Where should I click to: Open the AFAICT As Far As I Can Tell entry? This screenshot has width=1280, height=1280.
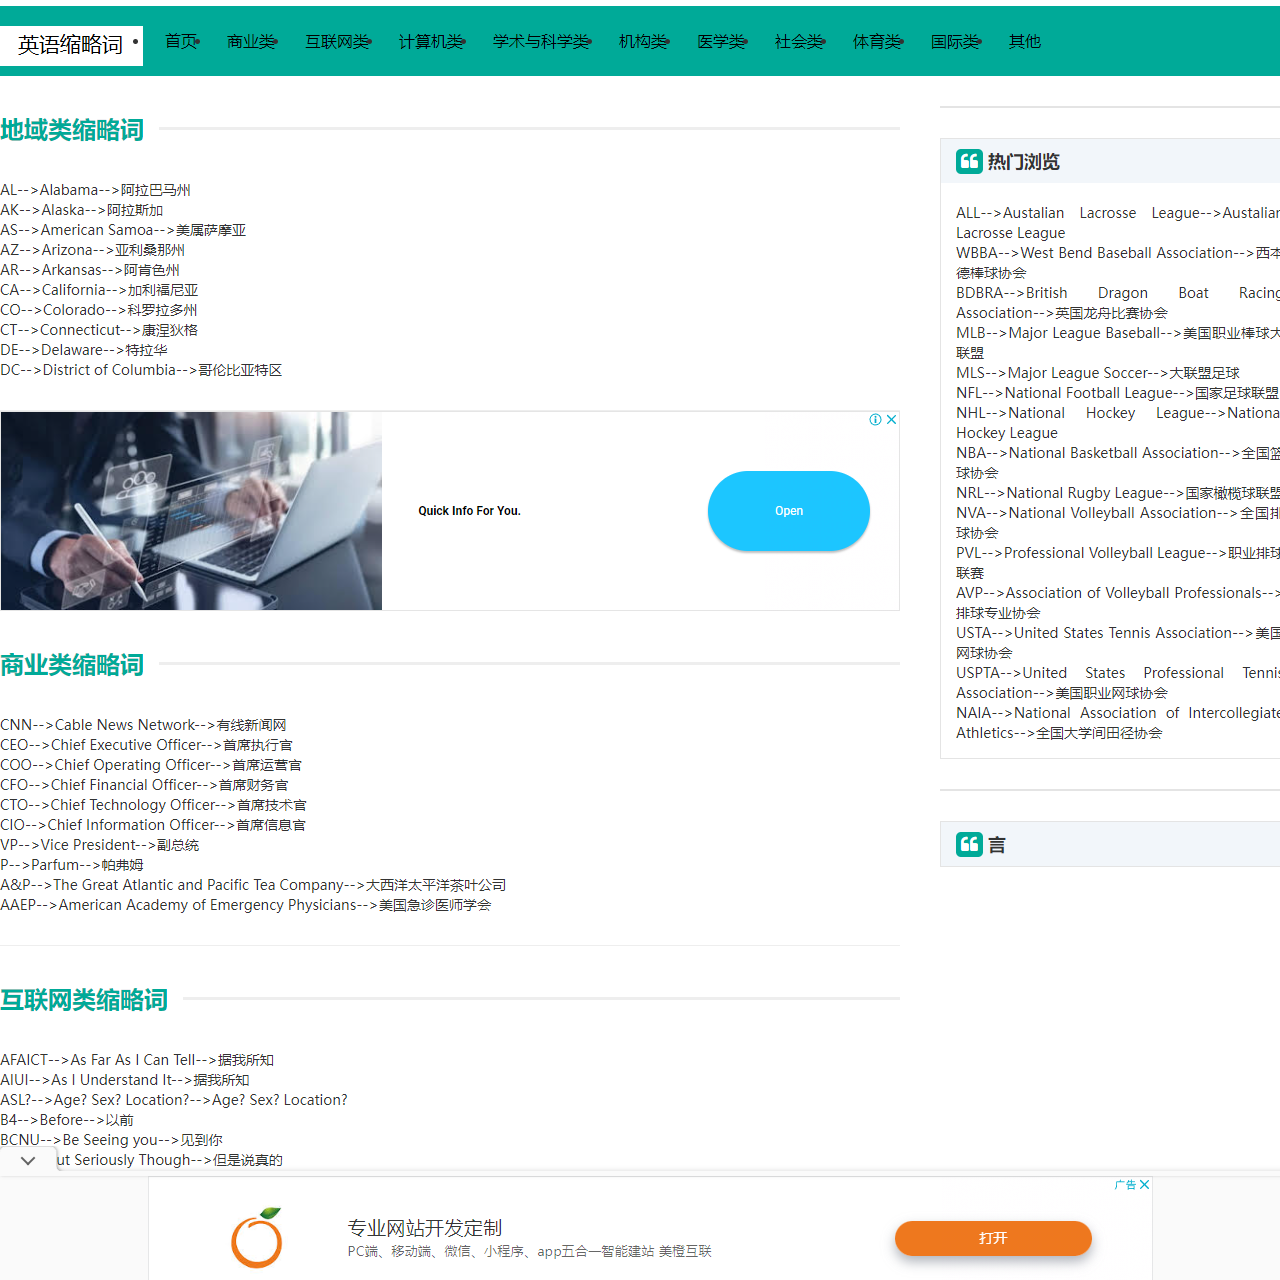click(137, 1060)
